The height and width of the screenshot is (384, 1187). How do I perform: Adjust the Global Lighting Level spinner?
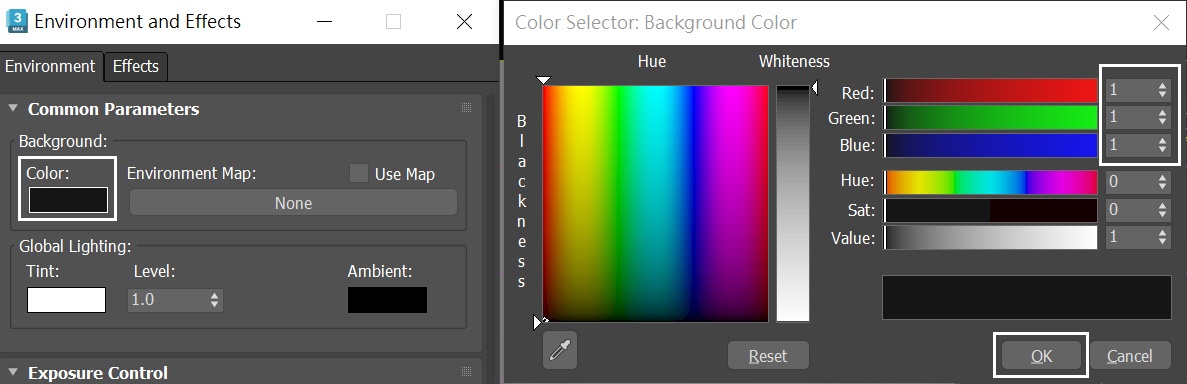[x=215, y=300]
